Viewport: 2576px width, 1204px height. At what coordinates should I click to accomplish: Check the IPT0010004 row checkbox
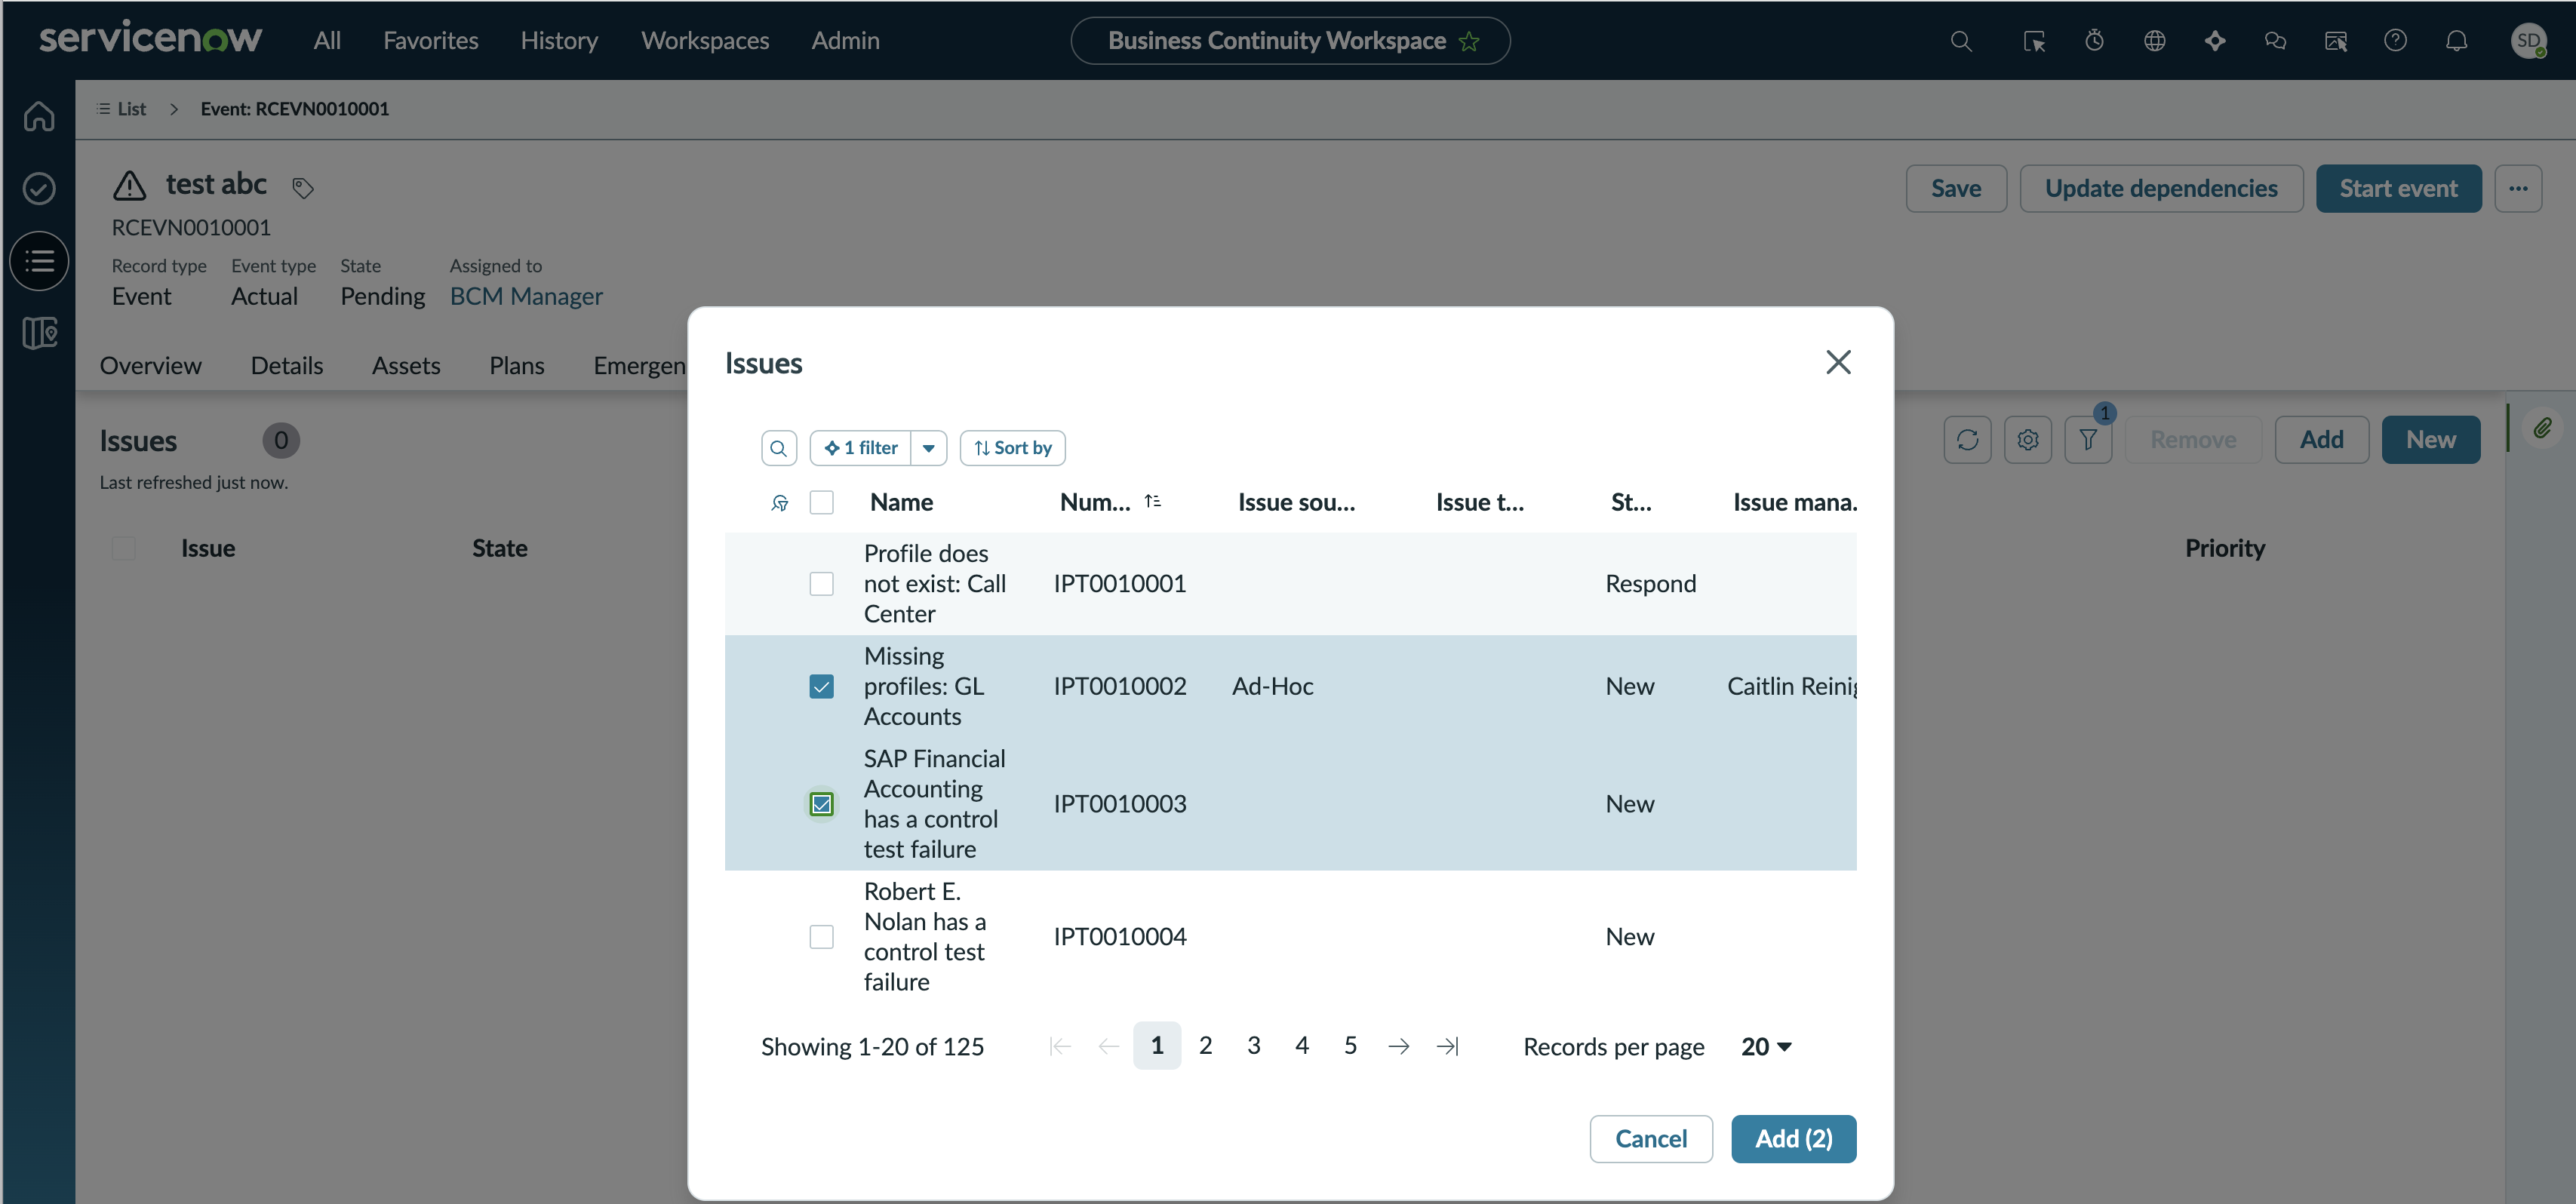point(821,936)
